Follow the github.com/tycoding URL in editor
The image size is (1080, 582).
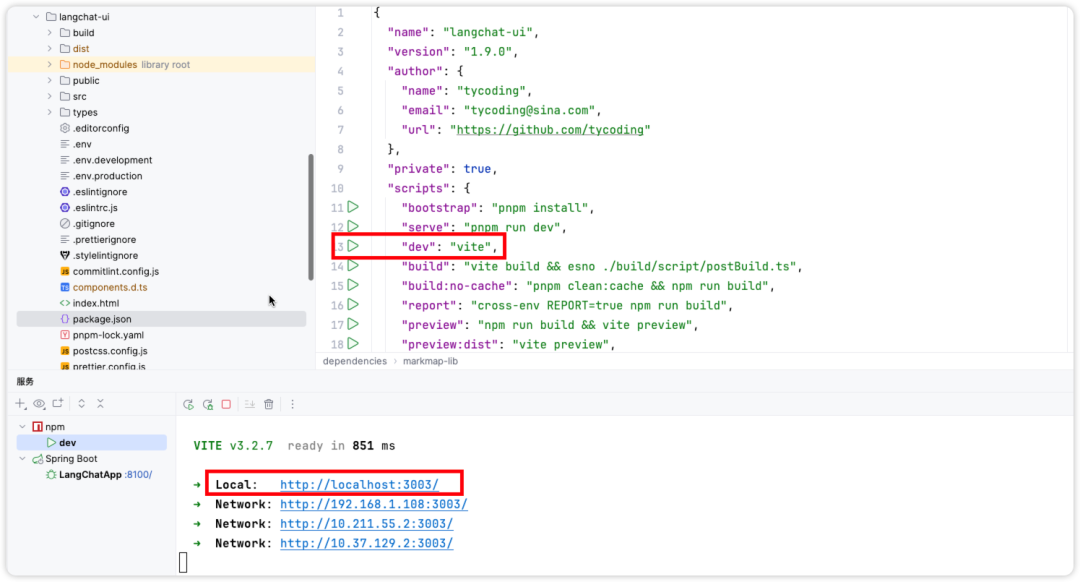pos(550,129)
